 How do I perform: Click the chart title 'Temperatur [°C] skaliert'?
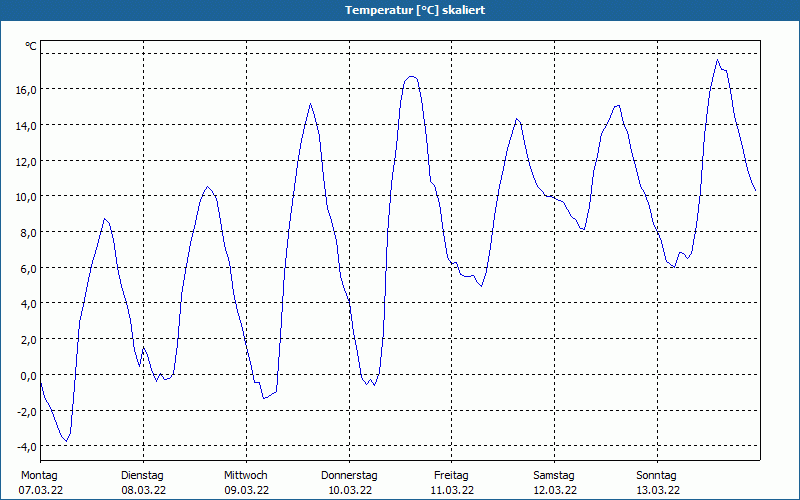point(400,10)
